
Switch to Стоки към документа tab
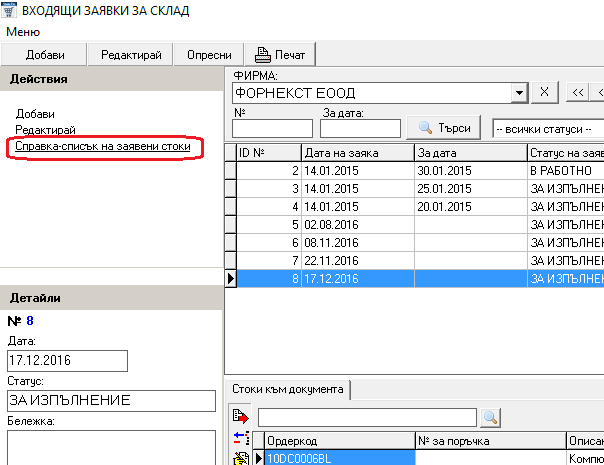tap(287, 389)
